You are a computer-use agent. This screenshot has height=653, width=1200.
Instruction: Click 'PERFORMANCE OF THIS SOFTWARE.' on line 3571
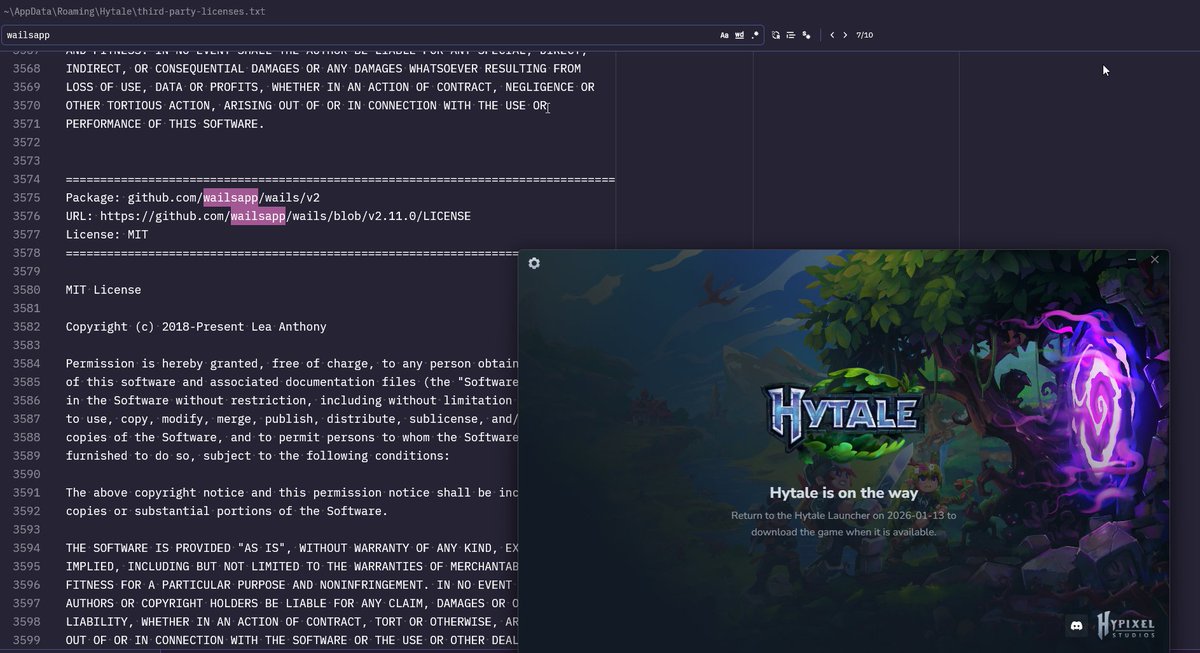coord(165,124)
